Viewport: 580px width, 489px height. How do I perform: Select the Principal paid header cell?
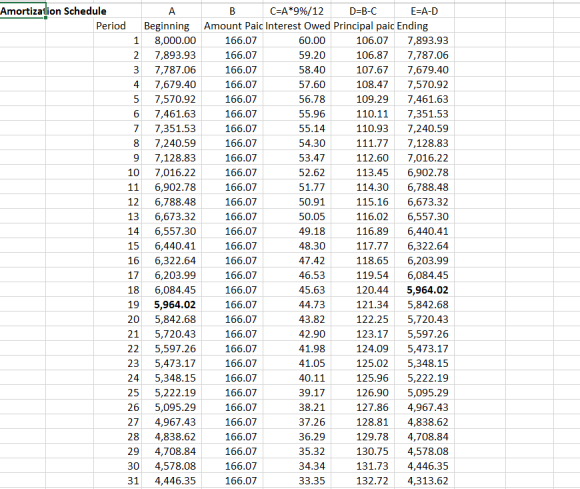point(363,26)
